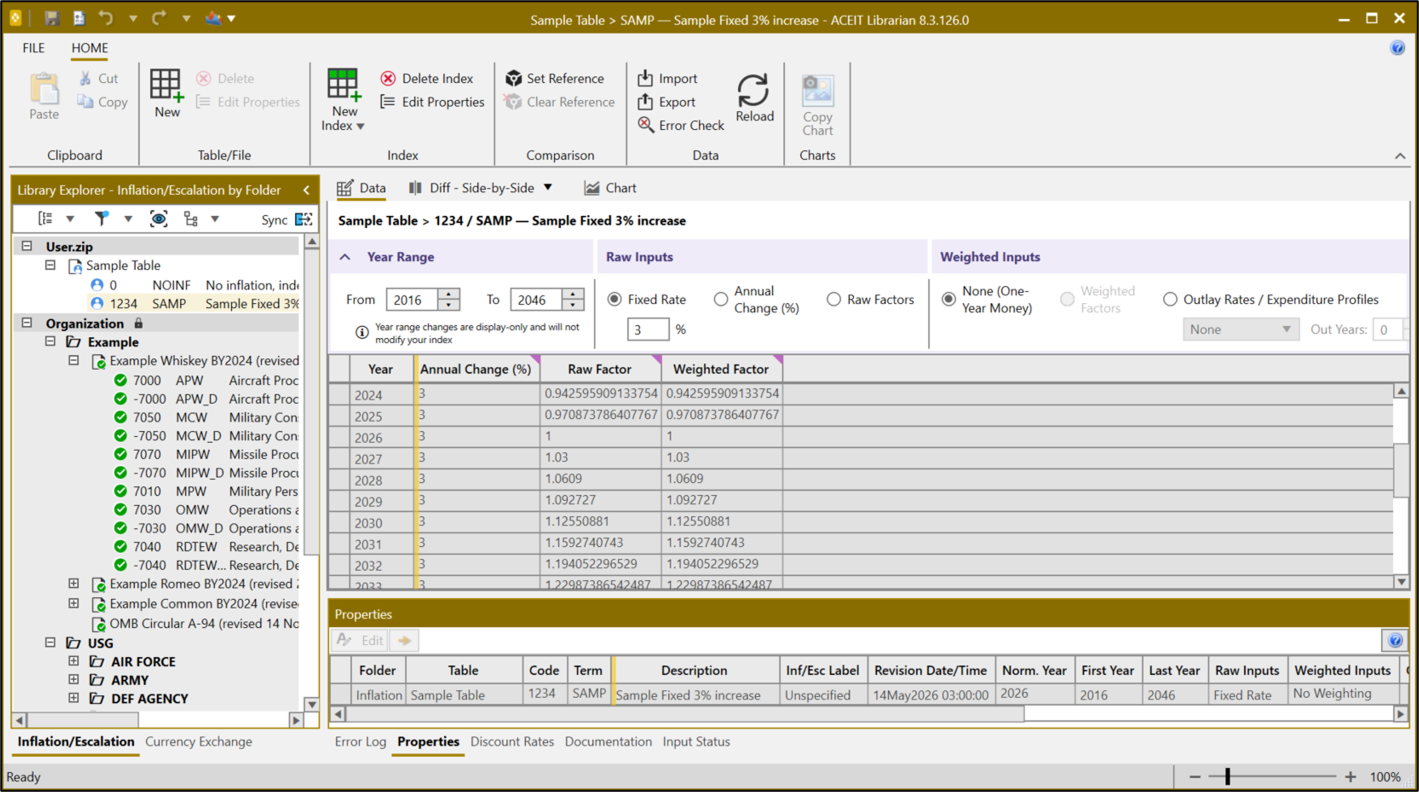
Task: Select the 7000 APW tree item
Action: pos(205,380)
